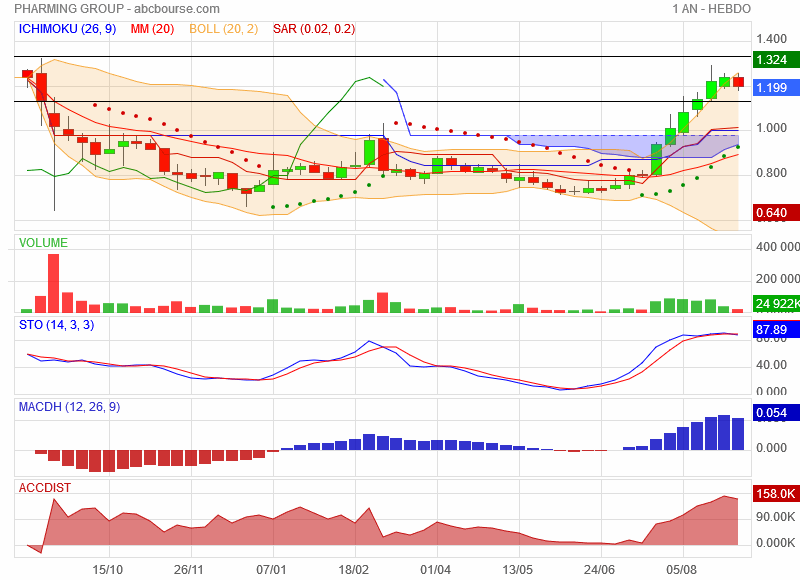Click the 01/04 date on the time axis
800x580 pixels.
(435, 569)
